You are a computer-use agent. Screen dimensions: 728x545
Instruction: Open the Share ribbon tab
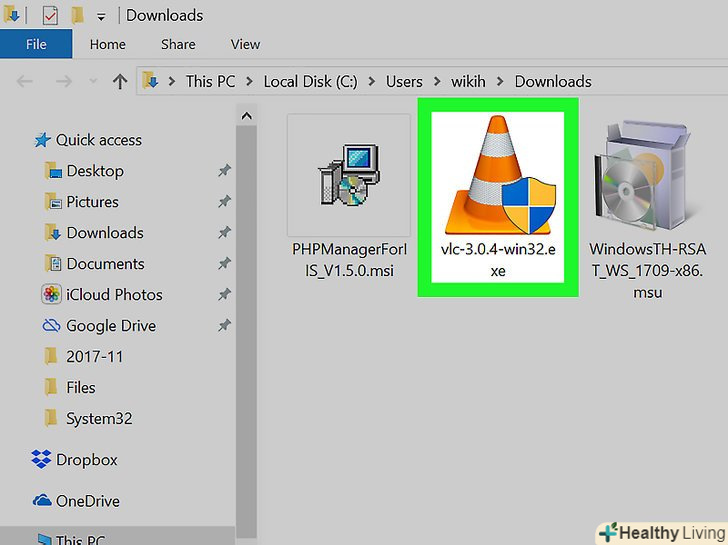178,44
